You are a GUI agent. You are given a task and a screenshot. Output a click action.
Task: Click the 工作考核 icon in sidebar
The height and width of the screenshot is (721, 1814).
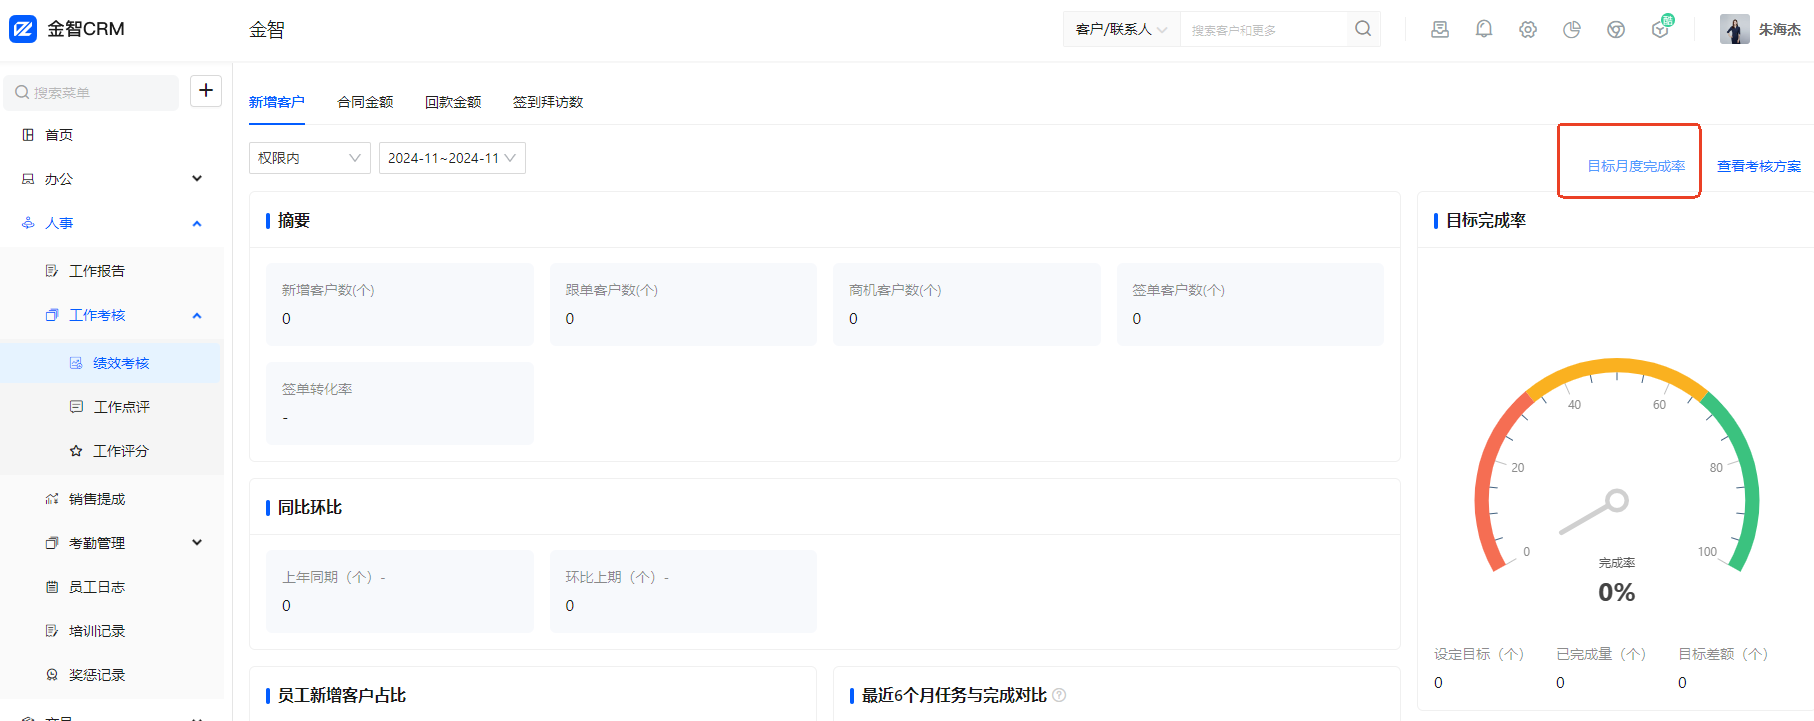(x=52, y=315)
